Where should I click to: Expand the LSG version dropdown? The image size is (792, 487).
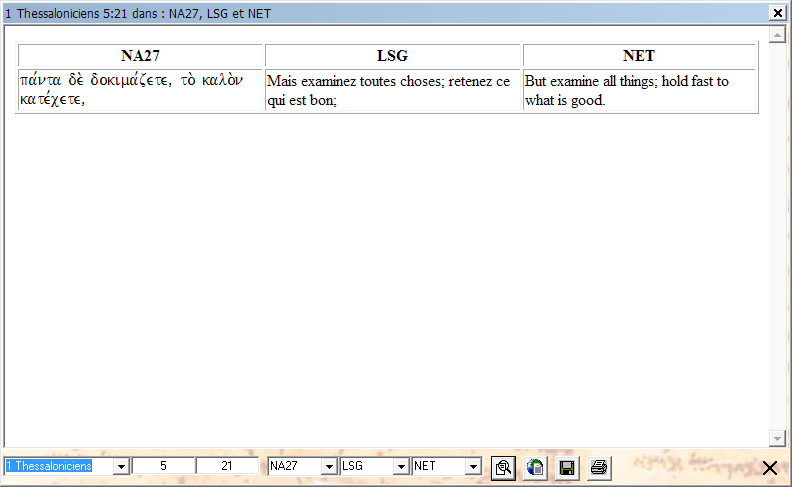pos(401,466)
